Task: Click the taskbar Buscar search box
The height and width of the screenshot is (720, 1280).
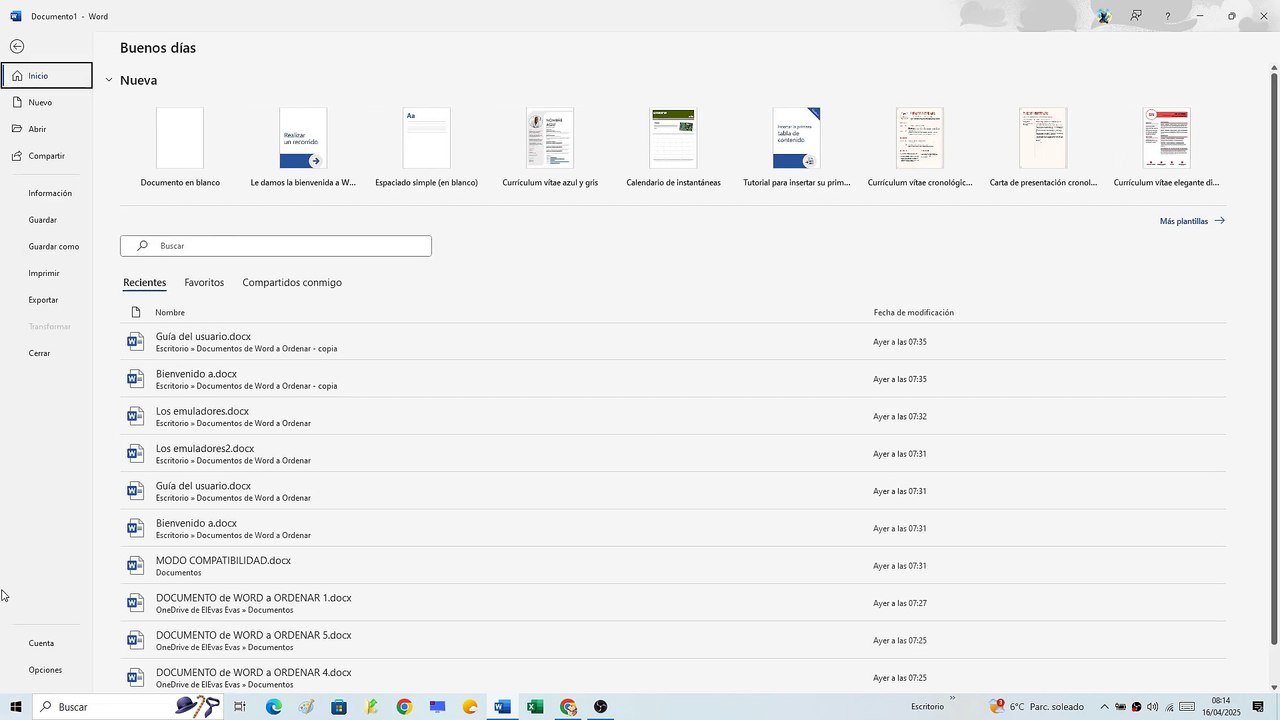Action: [128, 707]
